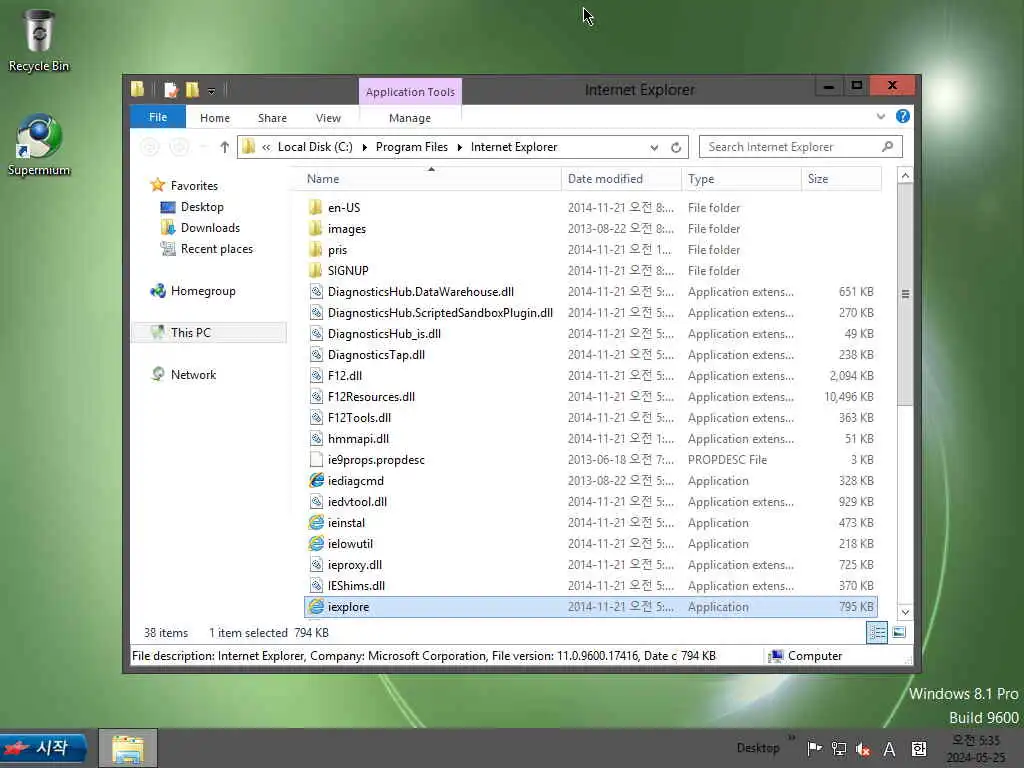Select DiagnosticsHub.ScriptedSandboxPlugin.dll row

pos(591,313)
